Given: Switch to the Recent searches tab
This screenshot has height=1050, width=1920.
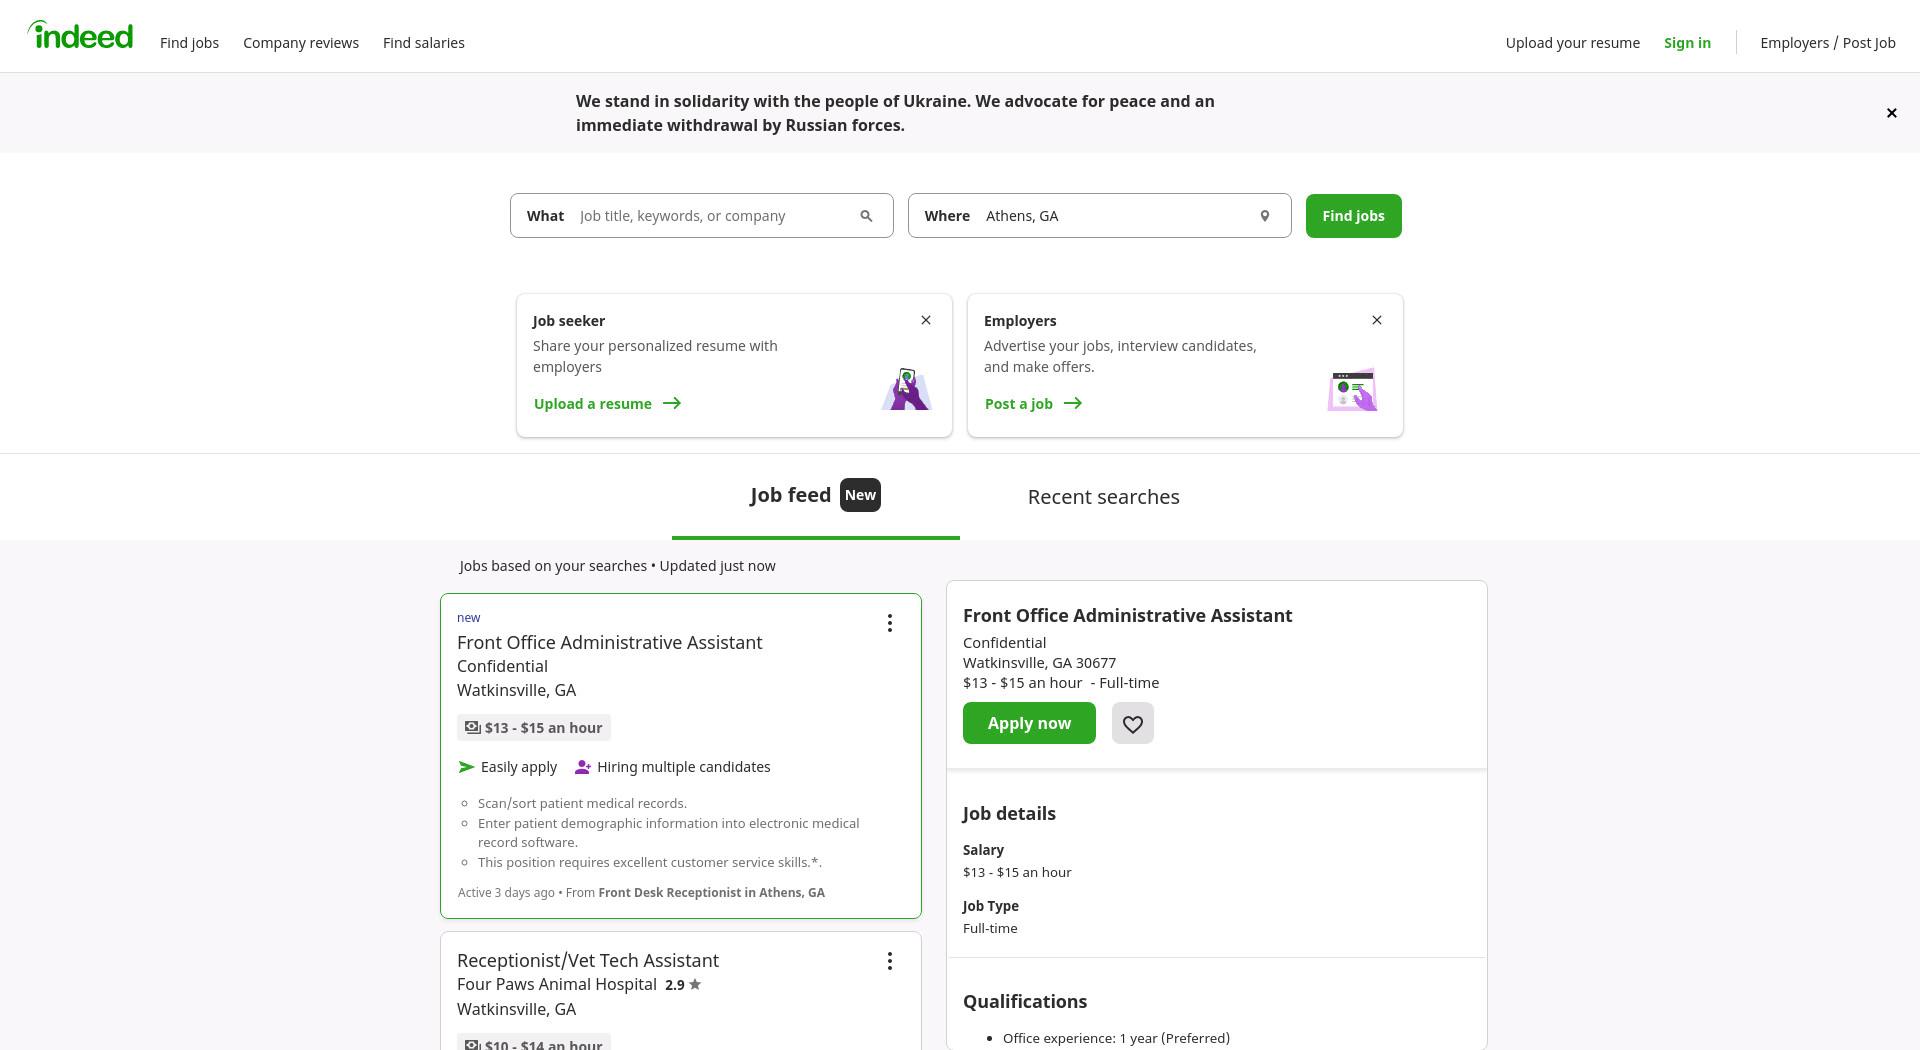Looking at the screenshot, I should 1104,497.
